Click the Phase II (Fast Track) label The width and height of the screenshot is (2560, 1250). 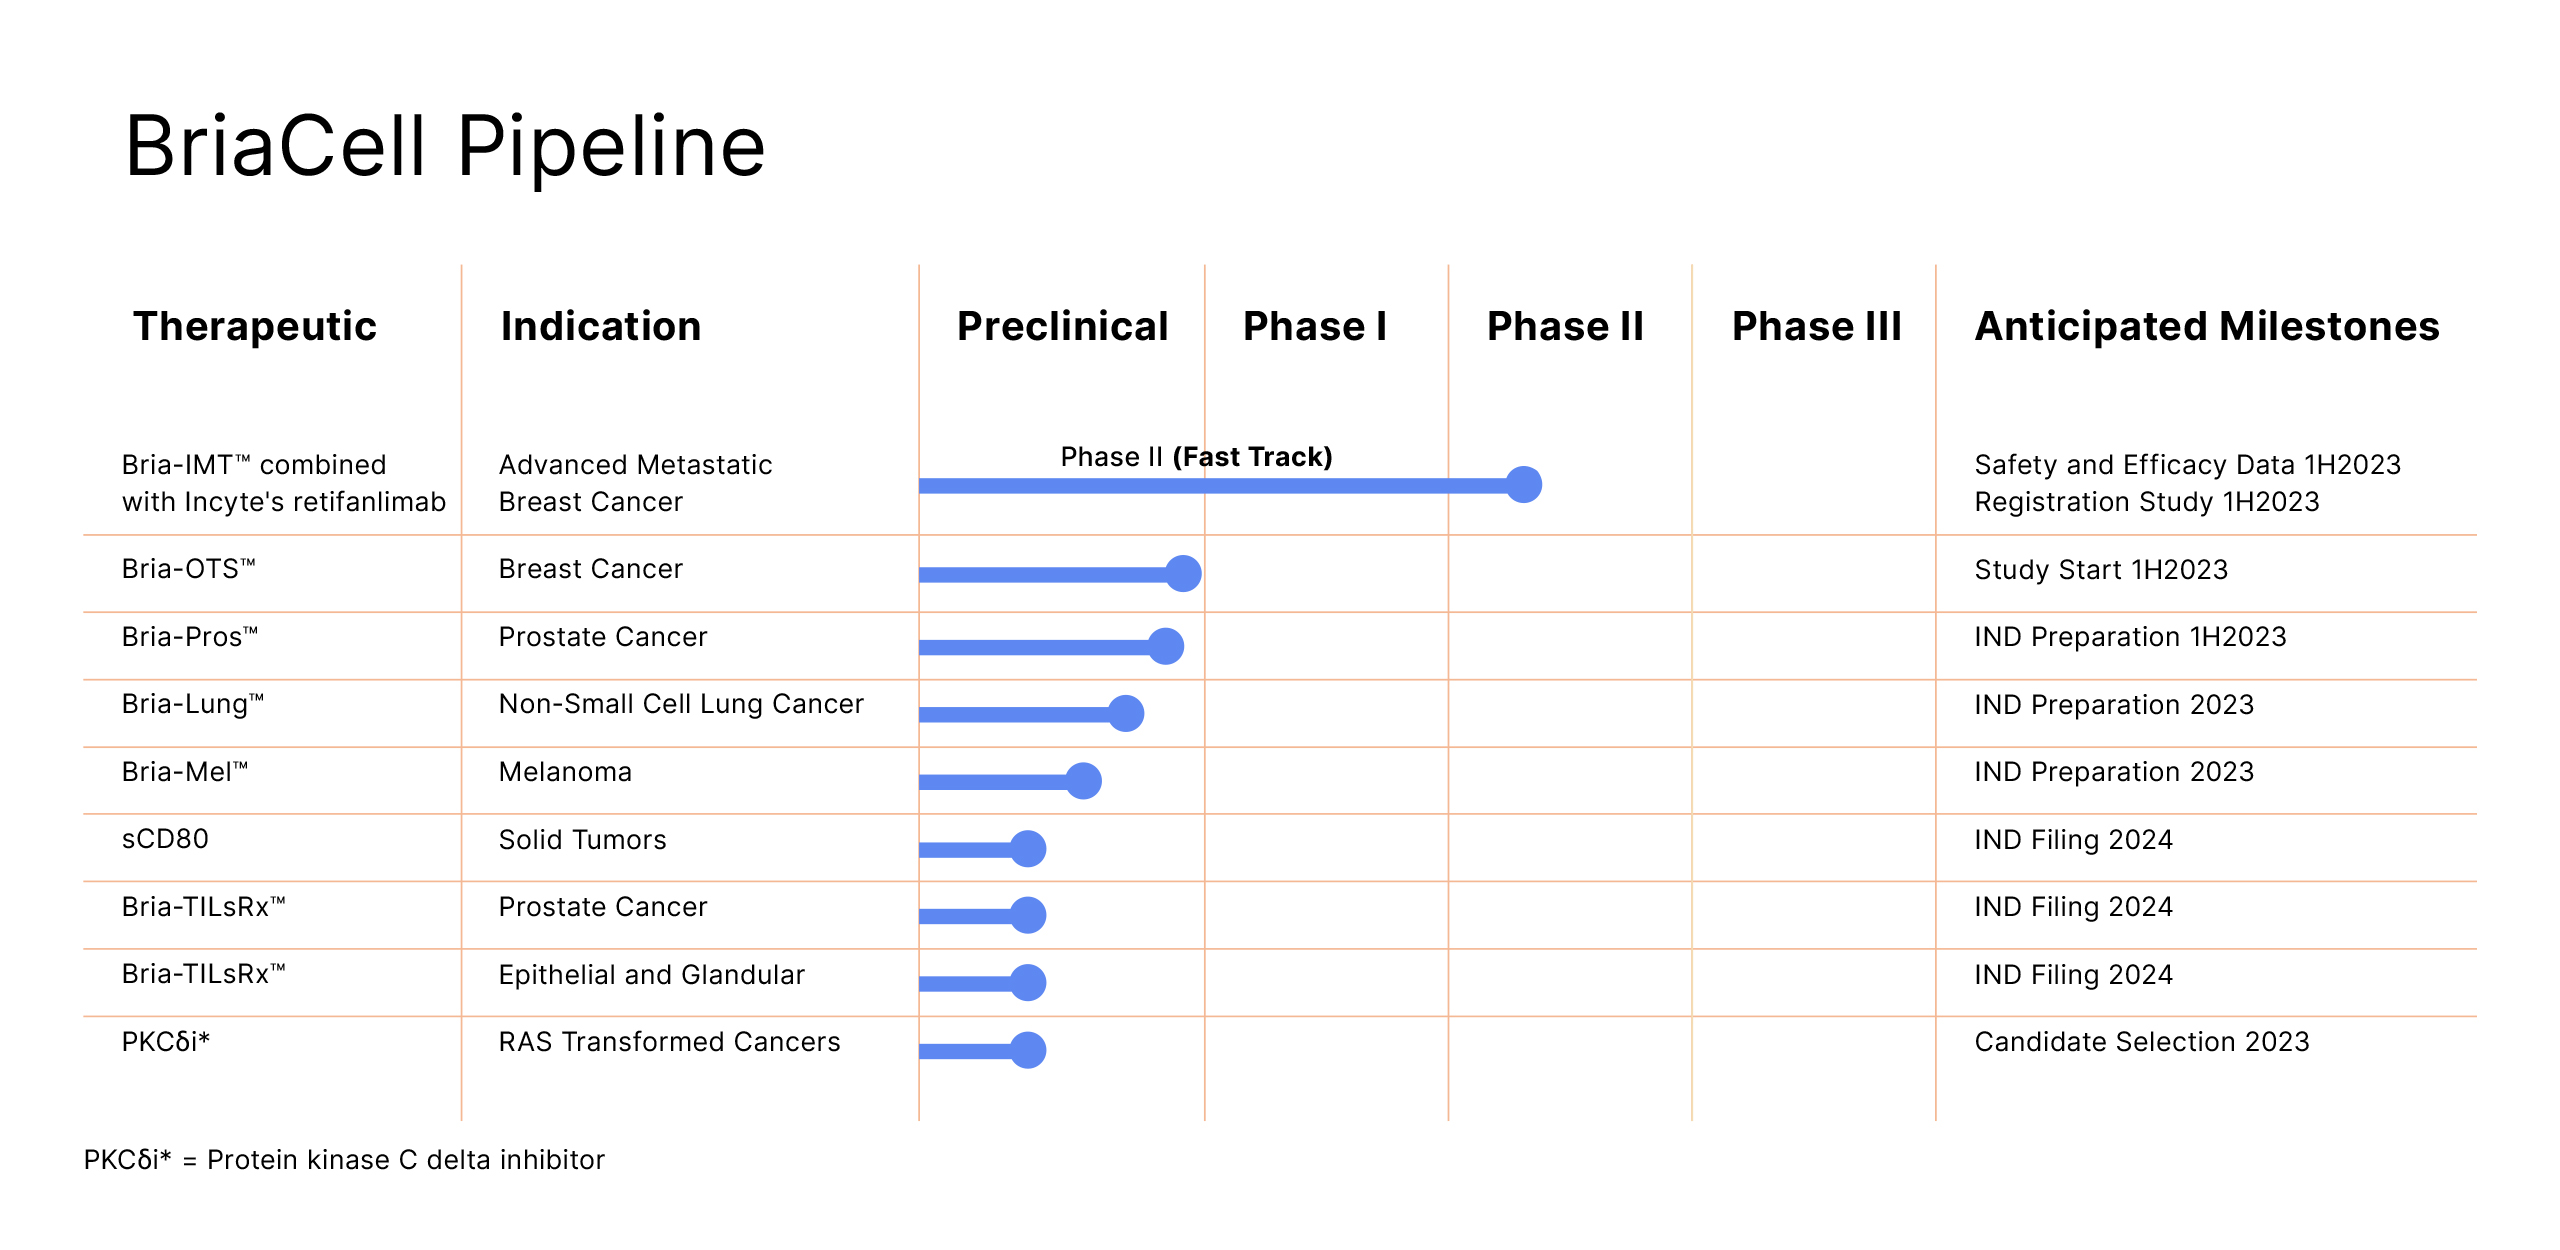[1196, 456]
